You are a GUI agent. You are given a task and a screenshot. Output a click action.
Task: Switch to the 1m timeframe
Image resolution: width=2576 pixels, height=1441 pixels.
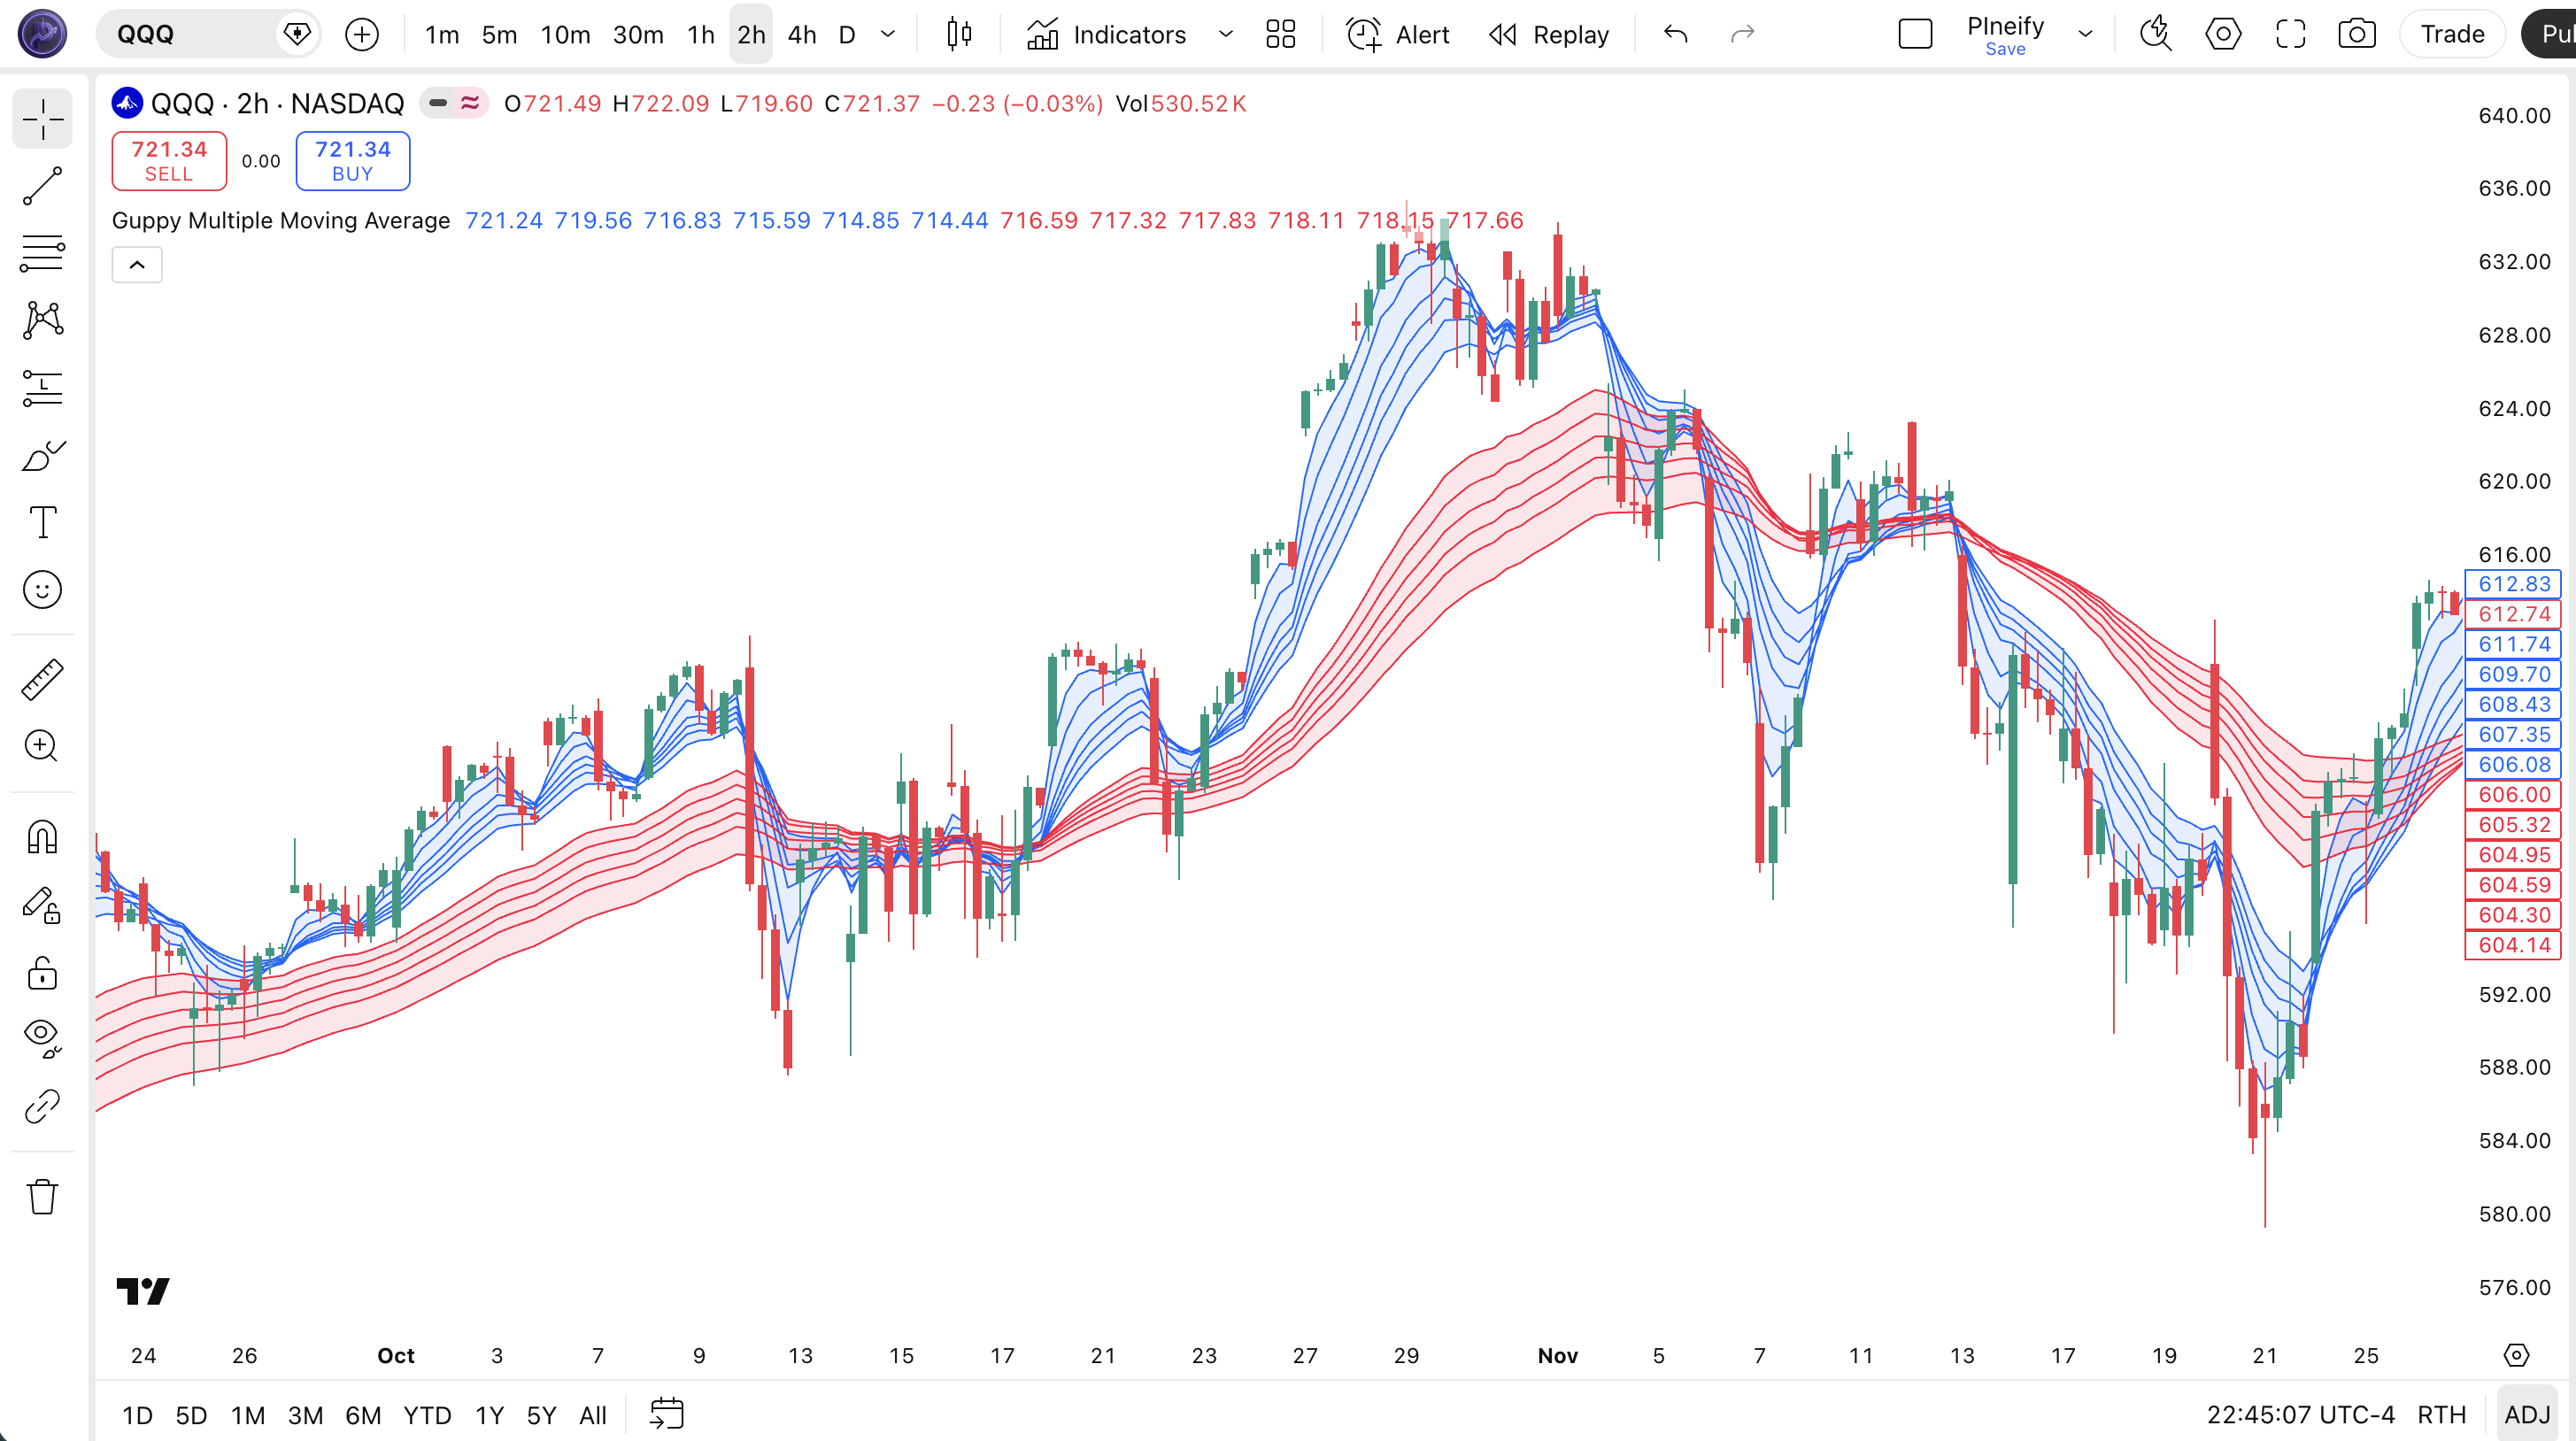(442, 34)
